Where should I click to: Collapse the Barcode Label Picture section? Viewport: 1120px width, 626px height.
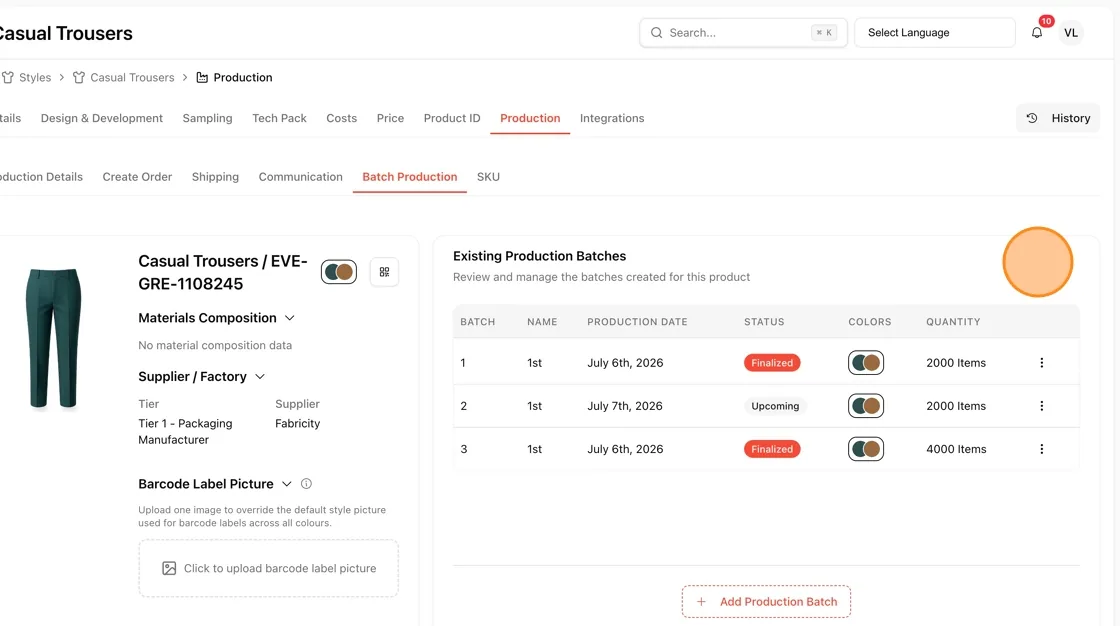[286, 484]
